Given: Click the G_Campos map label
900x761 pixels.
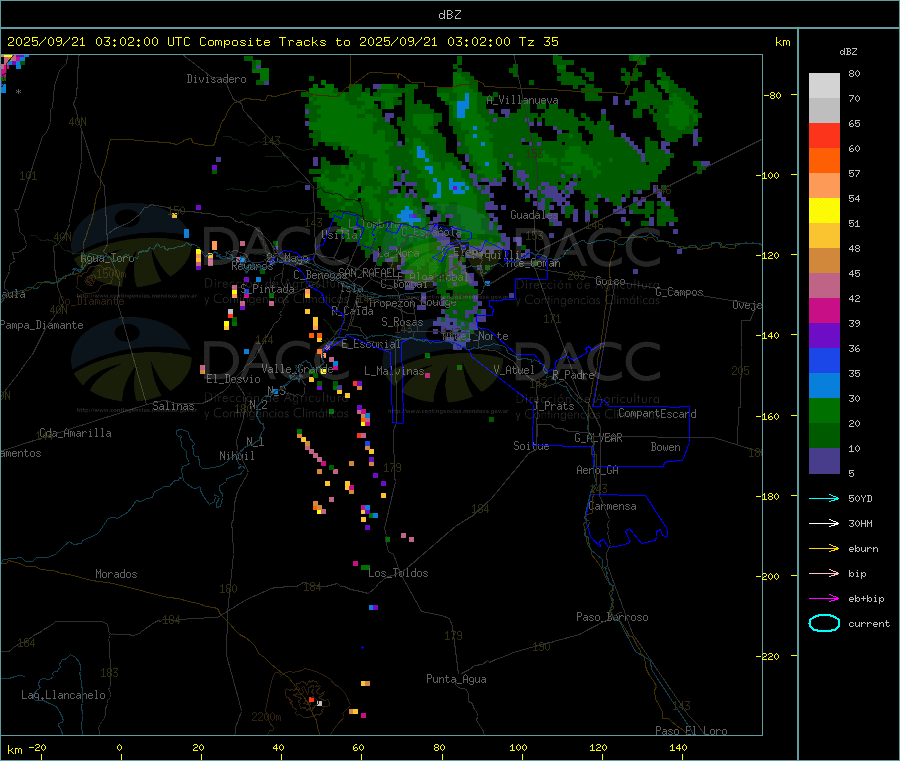Looking at the screenshot, I should [x=679, y=292].
